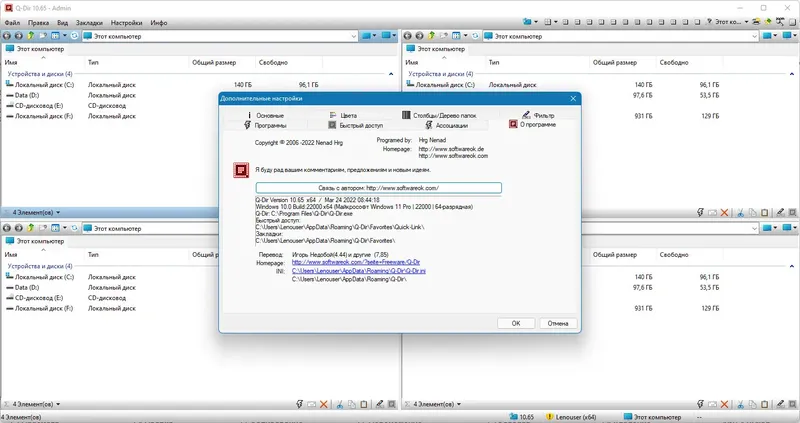Screen dimensions: 800x423
Task: Open the Закладки menu
Action: coord(89,23)
